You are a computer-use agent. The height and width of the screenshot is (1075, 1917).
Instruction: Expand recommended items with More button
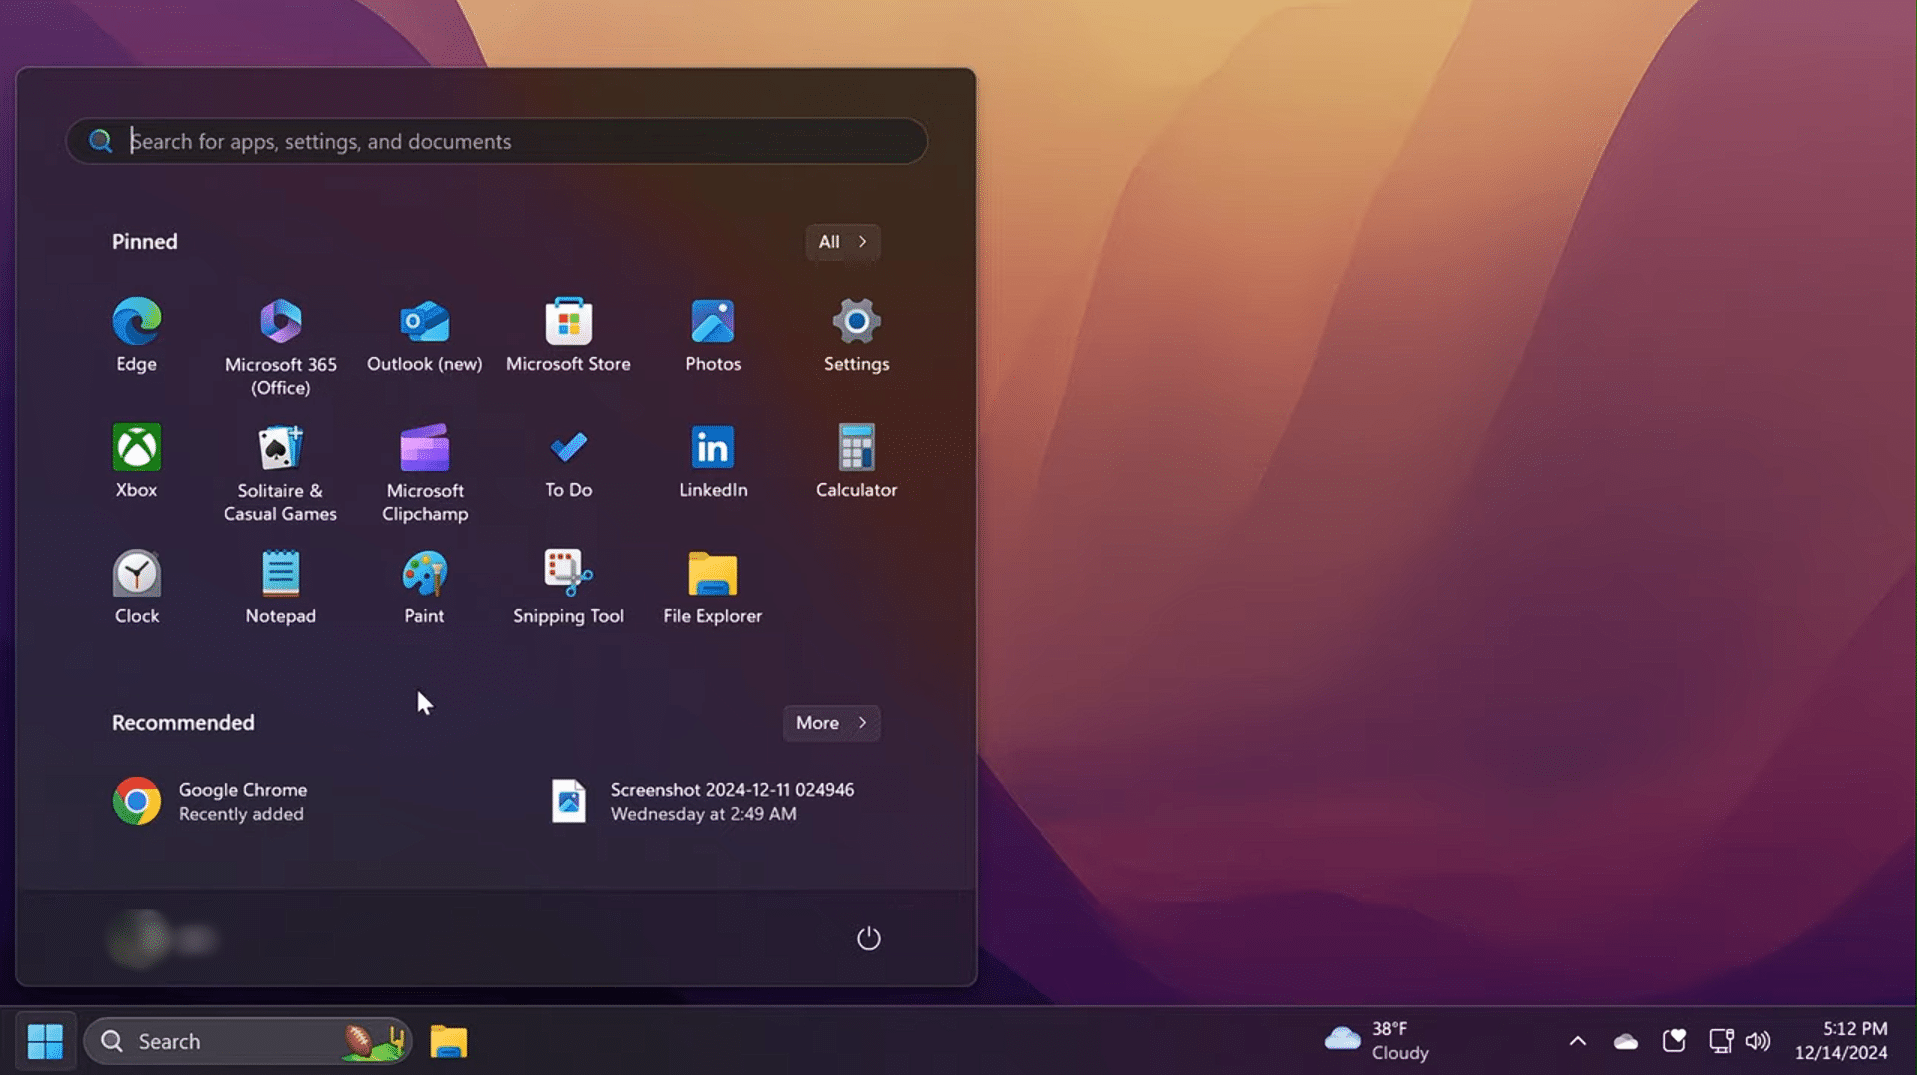(x=831, y=723)
